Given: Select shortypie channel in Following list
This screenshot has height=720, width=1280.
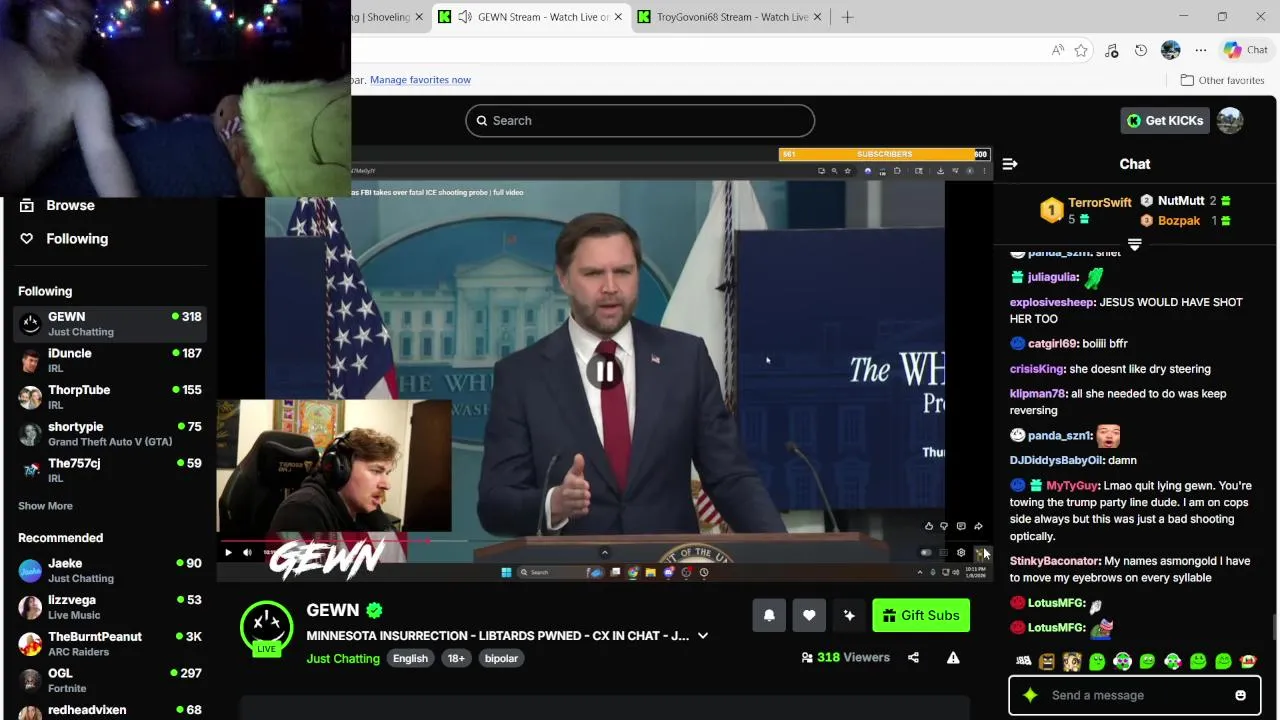Looking at the screenshot, I should click(110, 433).
